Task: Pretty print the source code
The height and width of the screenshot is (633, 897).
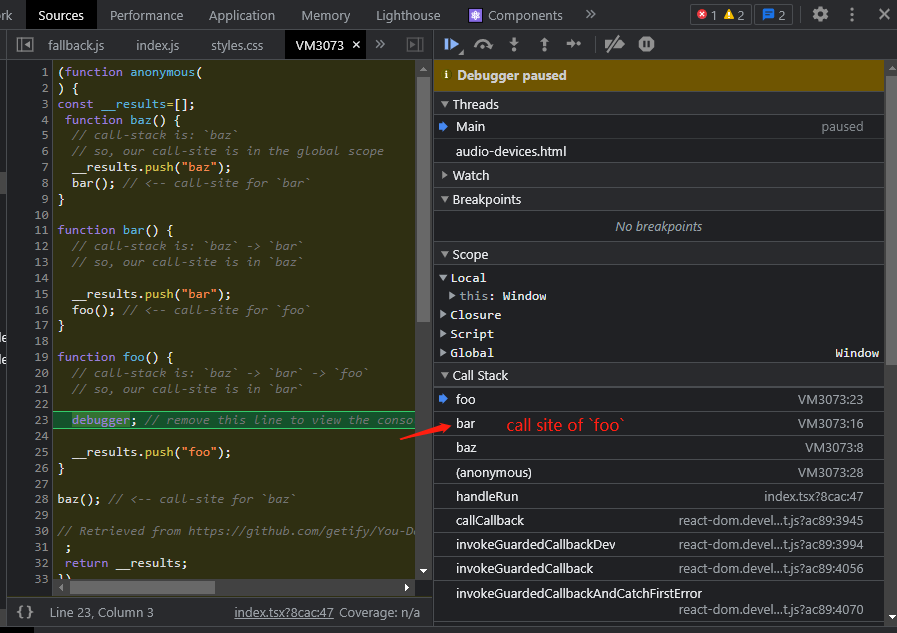Action: (x=25, y=612)
